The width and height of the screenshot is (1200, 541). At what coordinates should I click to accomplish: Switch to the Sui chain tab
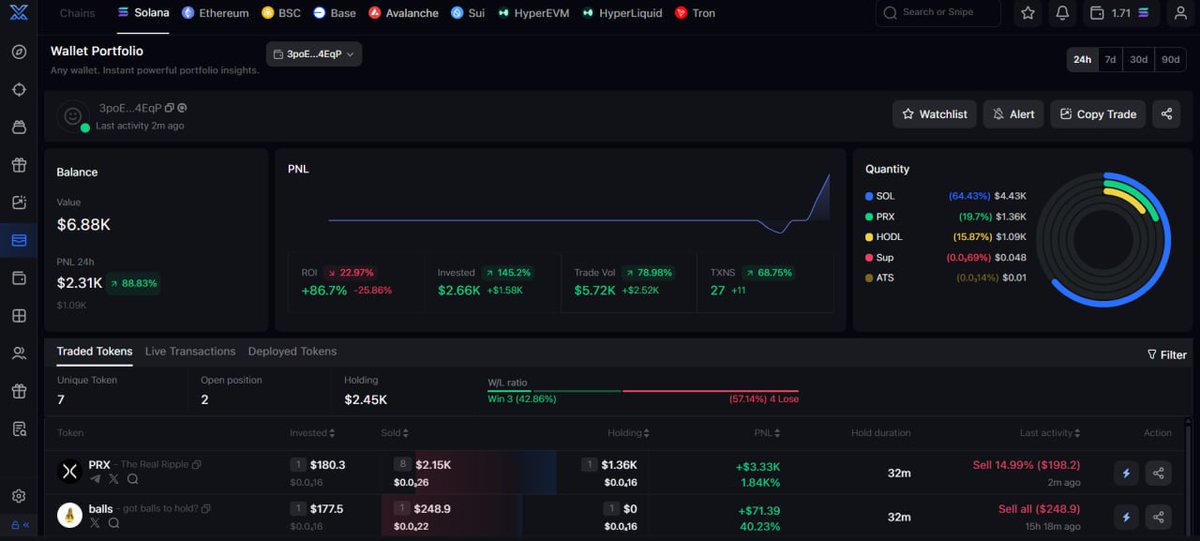pos(468,13)
